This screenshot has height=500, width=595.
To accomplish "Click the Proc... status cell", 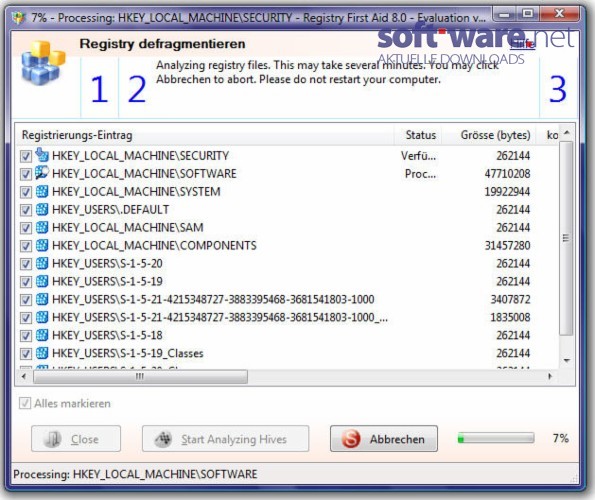I will pos(420,174).
